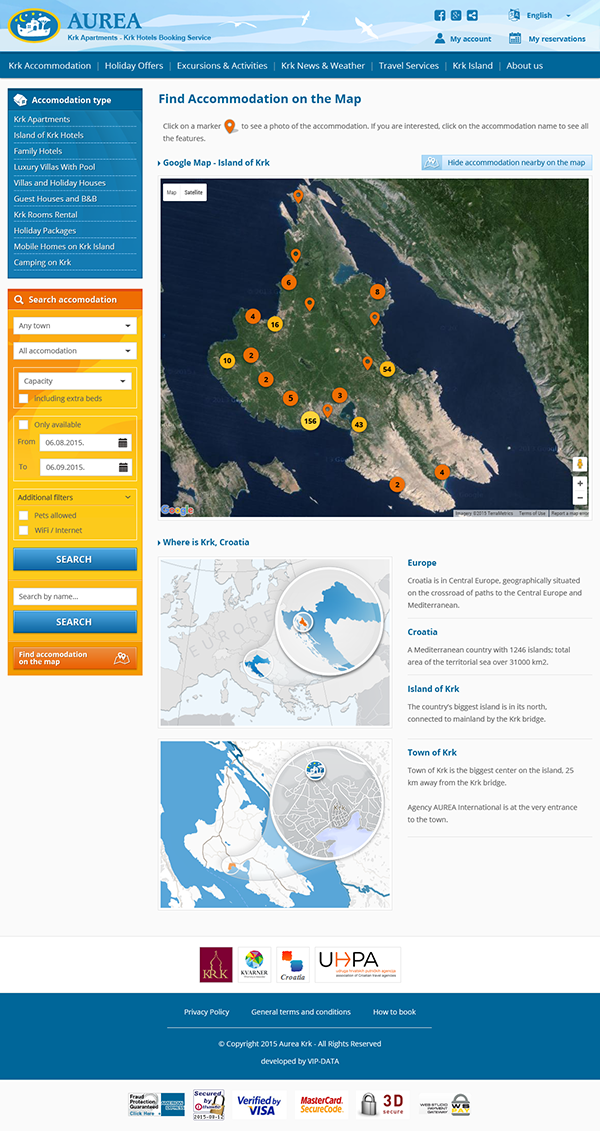This screenshot has width=600, height=1131.
Task: Click the map cluster marker 43
Action: coord(358,424)
